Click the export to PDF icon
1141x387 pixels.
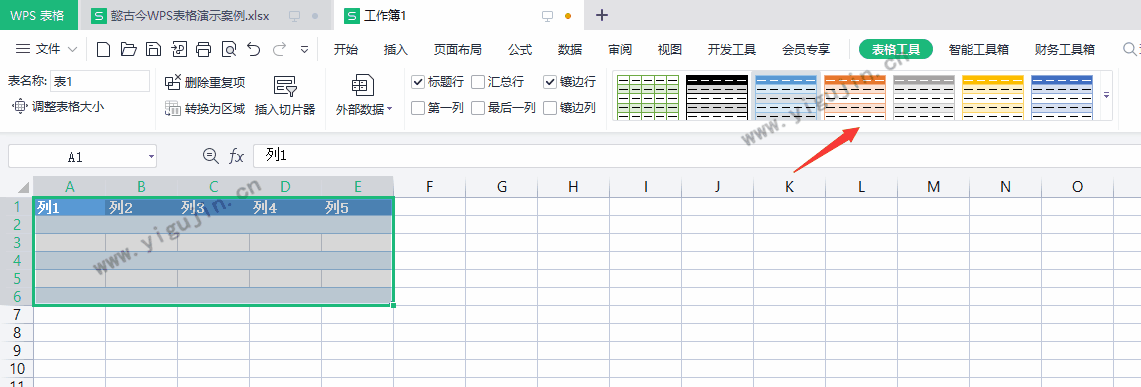tap(179, 49)
